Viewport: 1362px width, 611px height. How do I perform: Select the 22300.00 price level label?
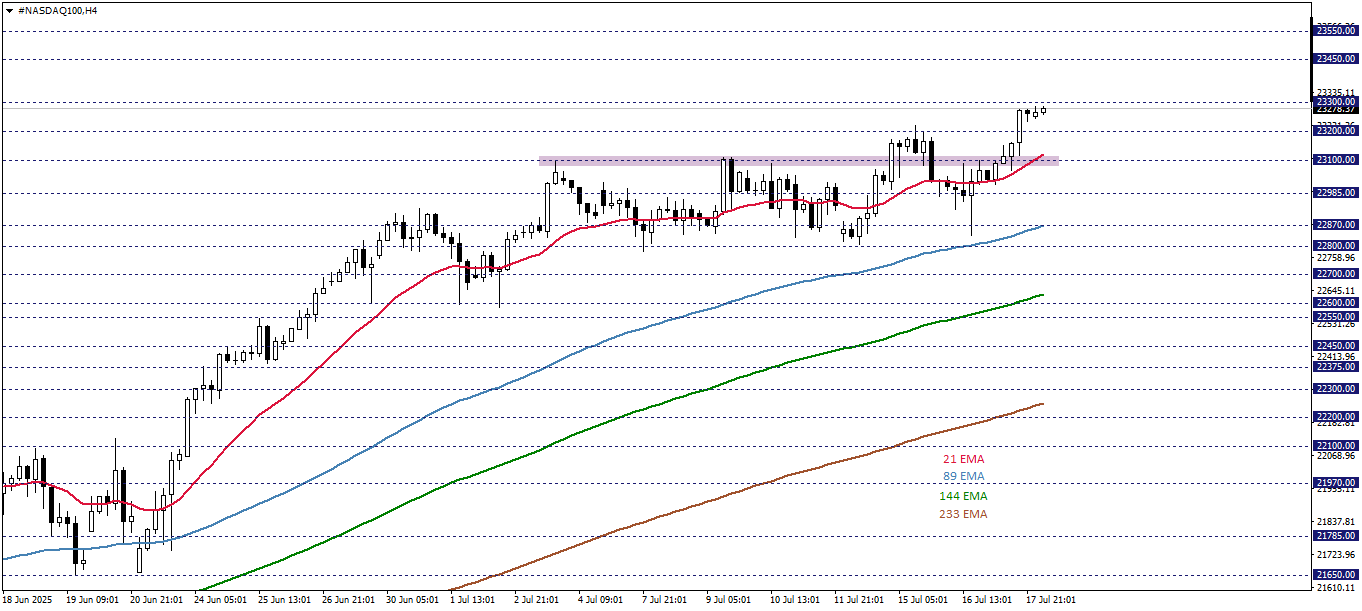[x=1335, y=389]
